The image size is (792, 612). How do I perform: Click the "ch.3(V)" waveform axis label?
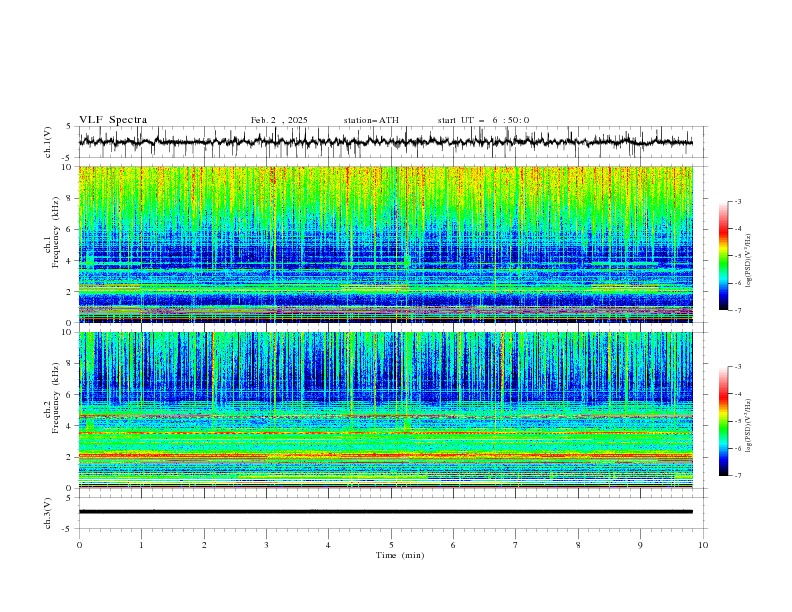[x=48, y=513]
